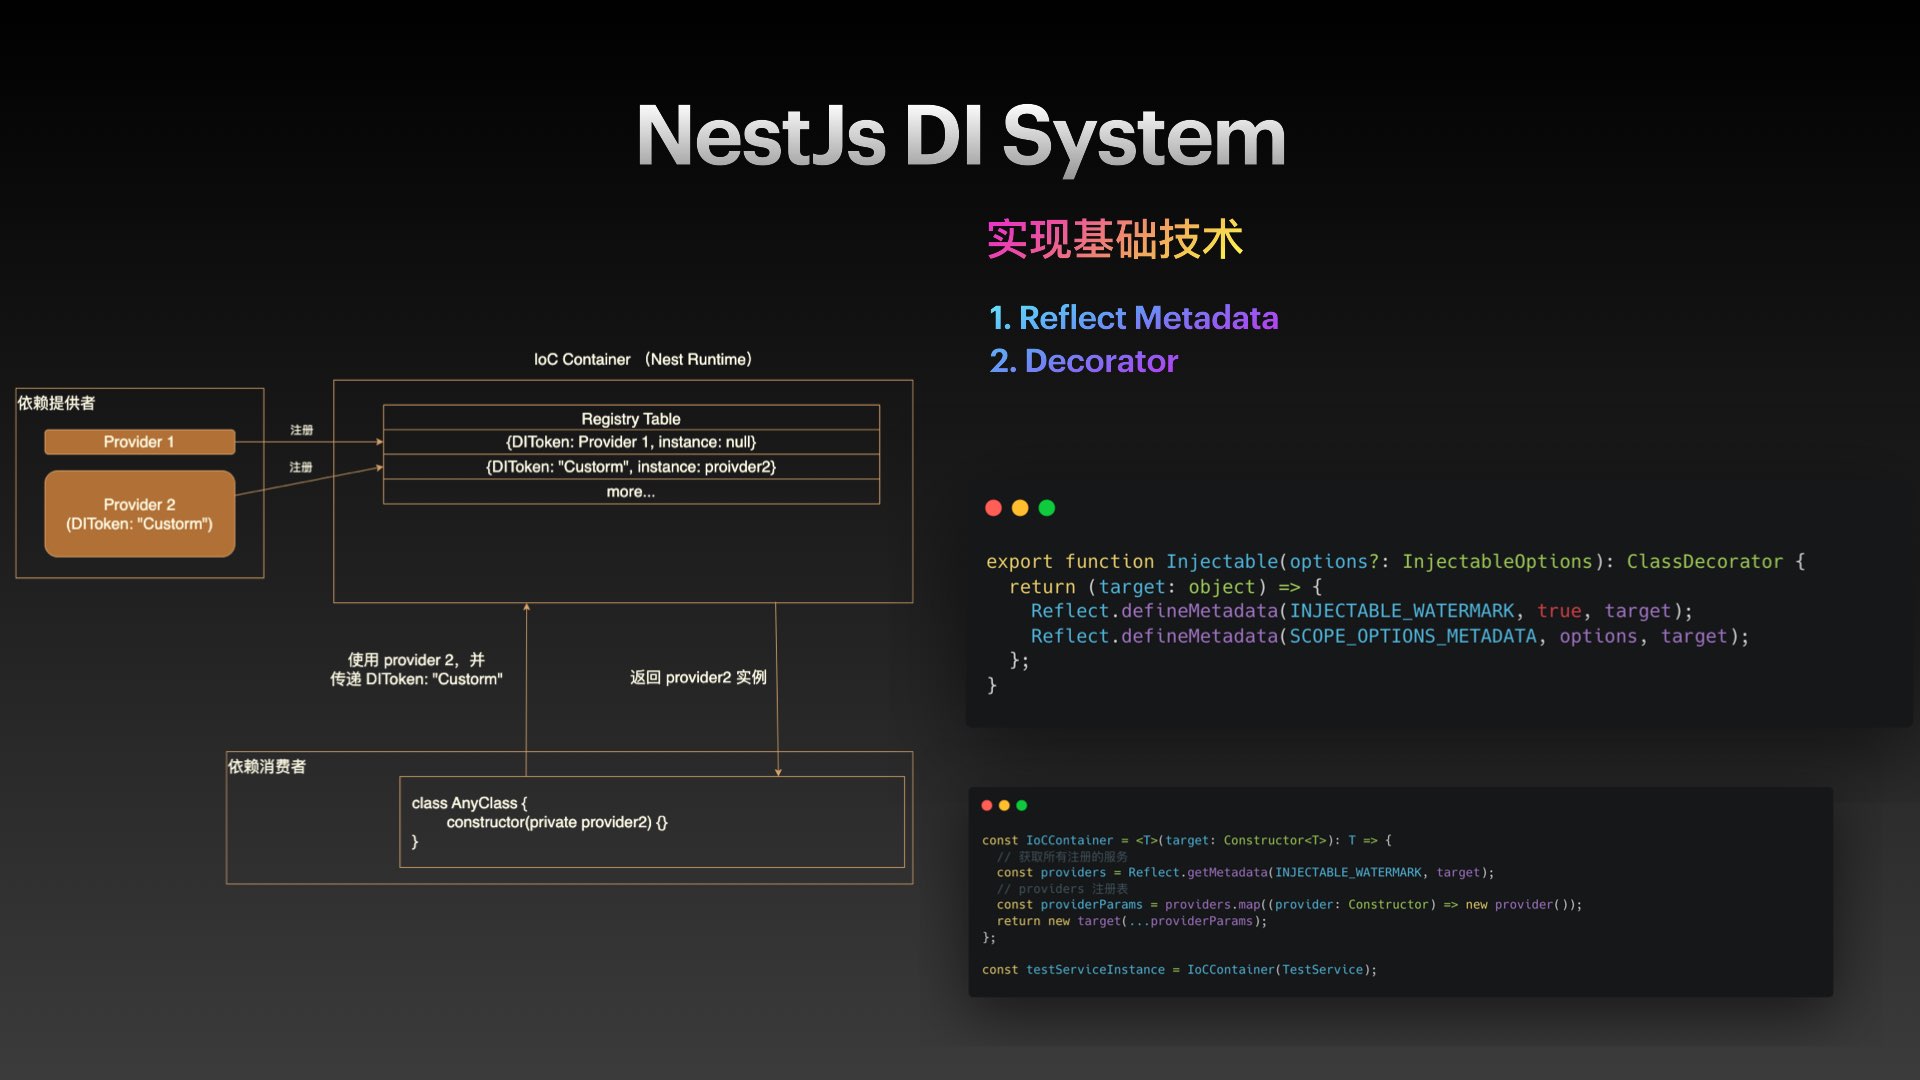
Task: Click the Registry Table header in IoC Container
Action: click(632, 417)
